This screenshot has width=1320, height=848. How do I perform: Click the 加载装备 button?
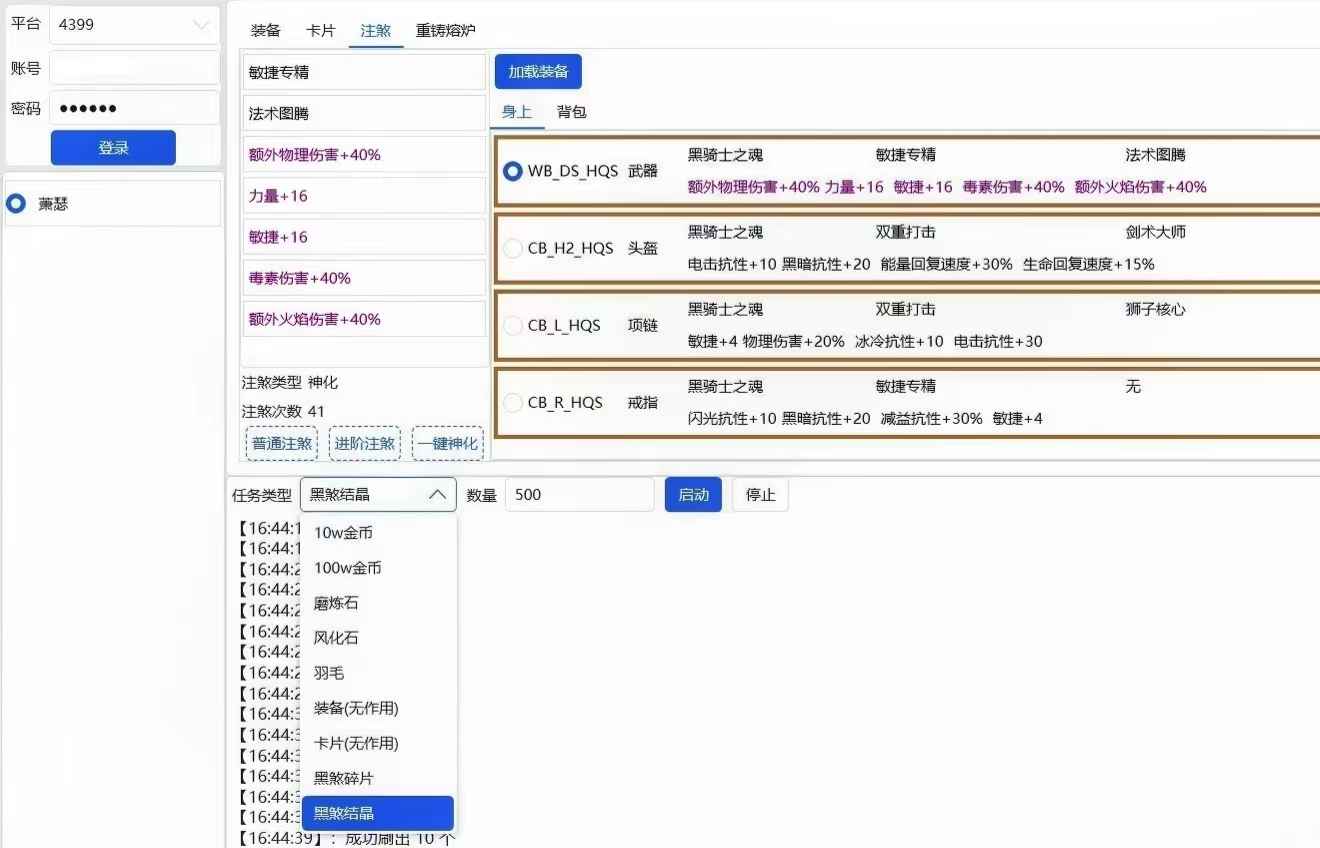(x=539, y=71)
